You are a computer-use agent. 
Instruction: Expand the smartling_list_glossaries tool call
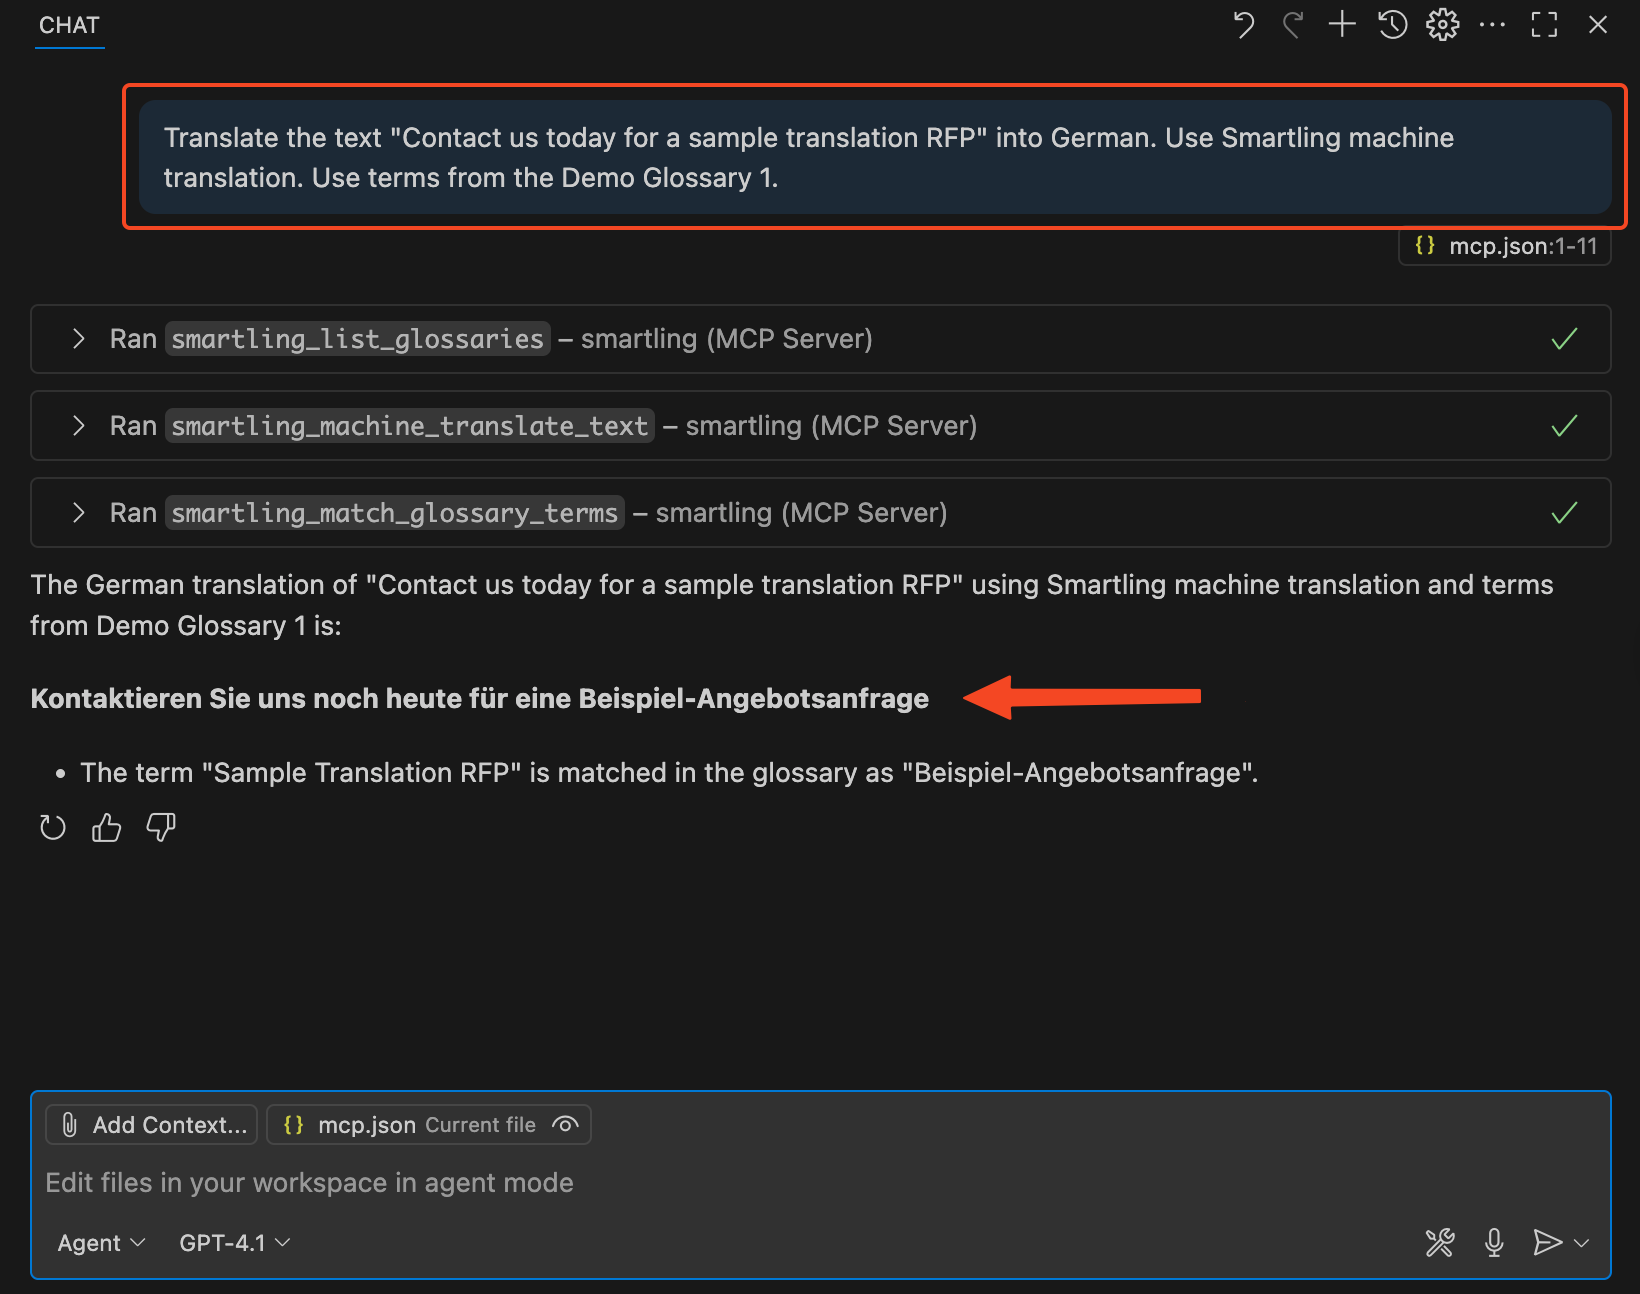tap(79, 339)
